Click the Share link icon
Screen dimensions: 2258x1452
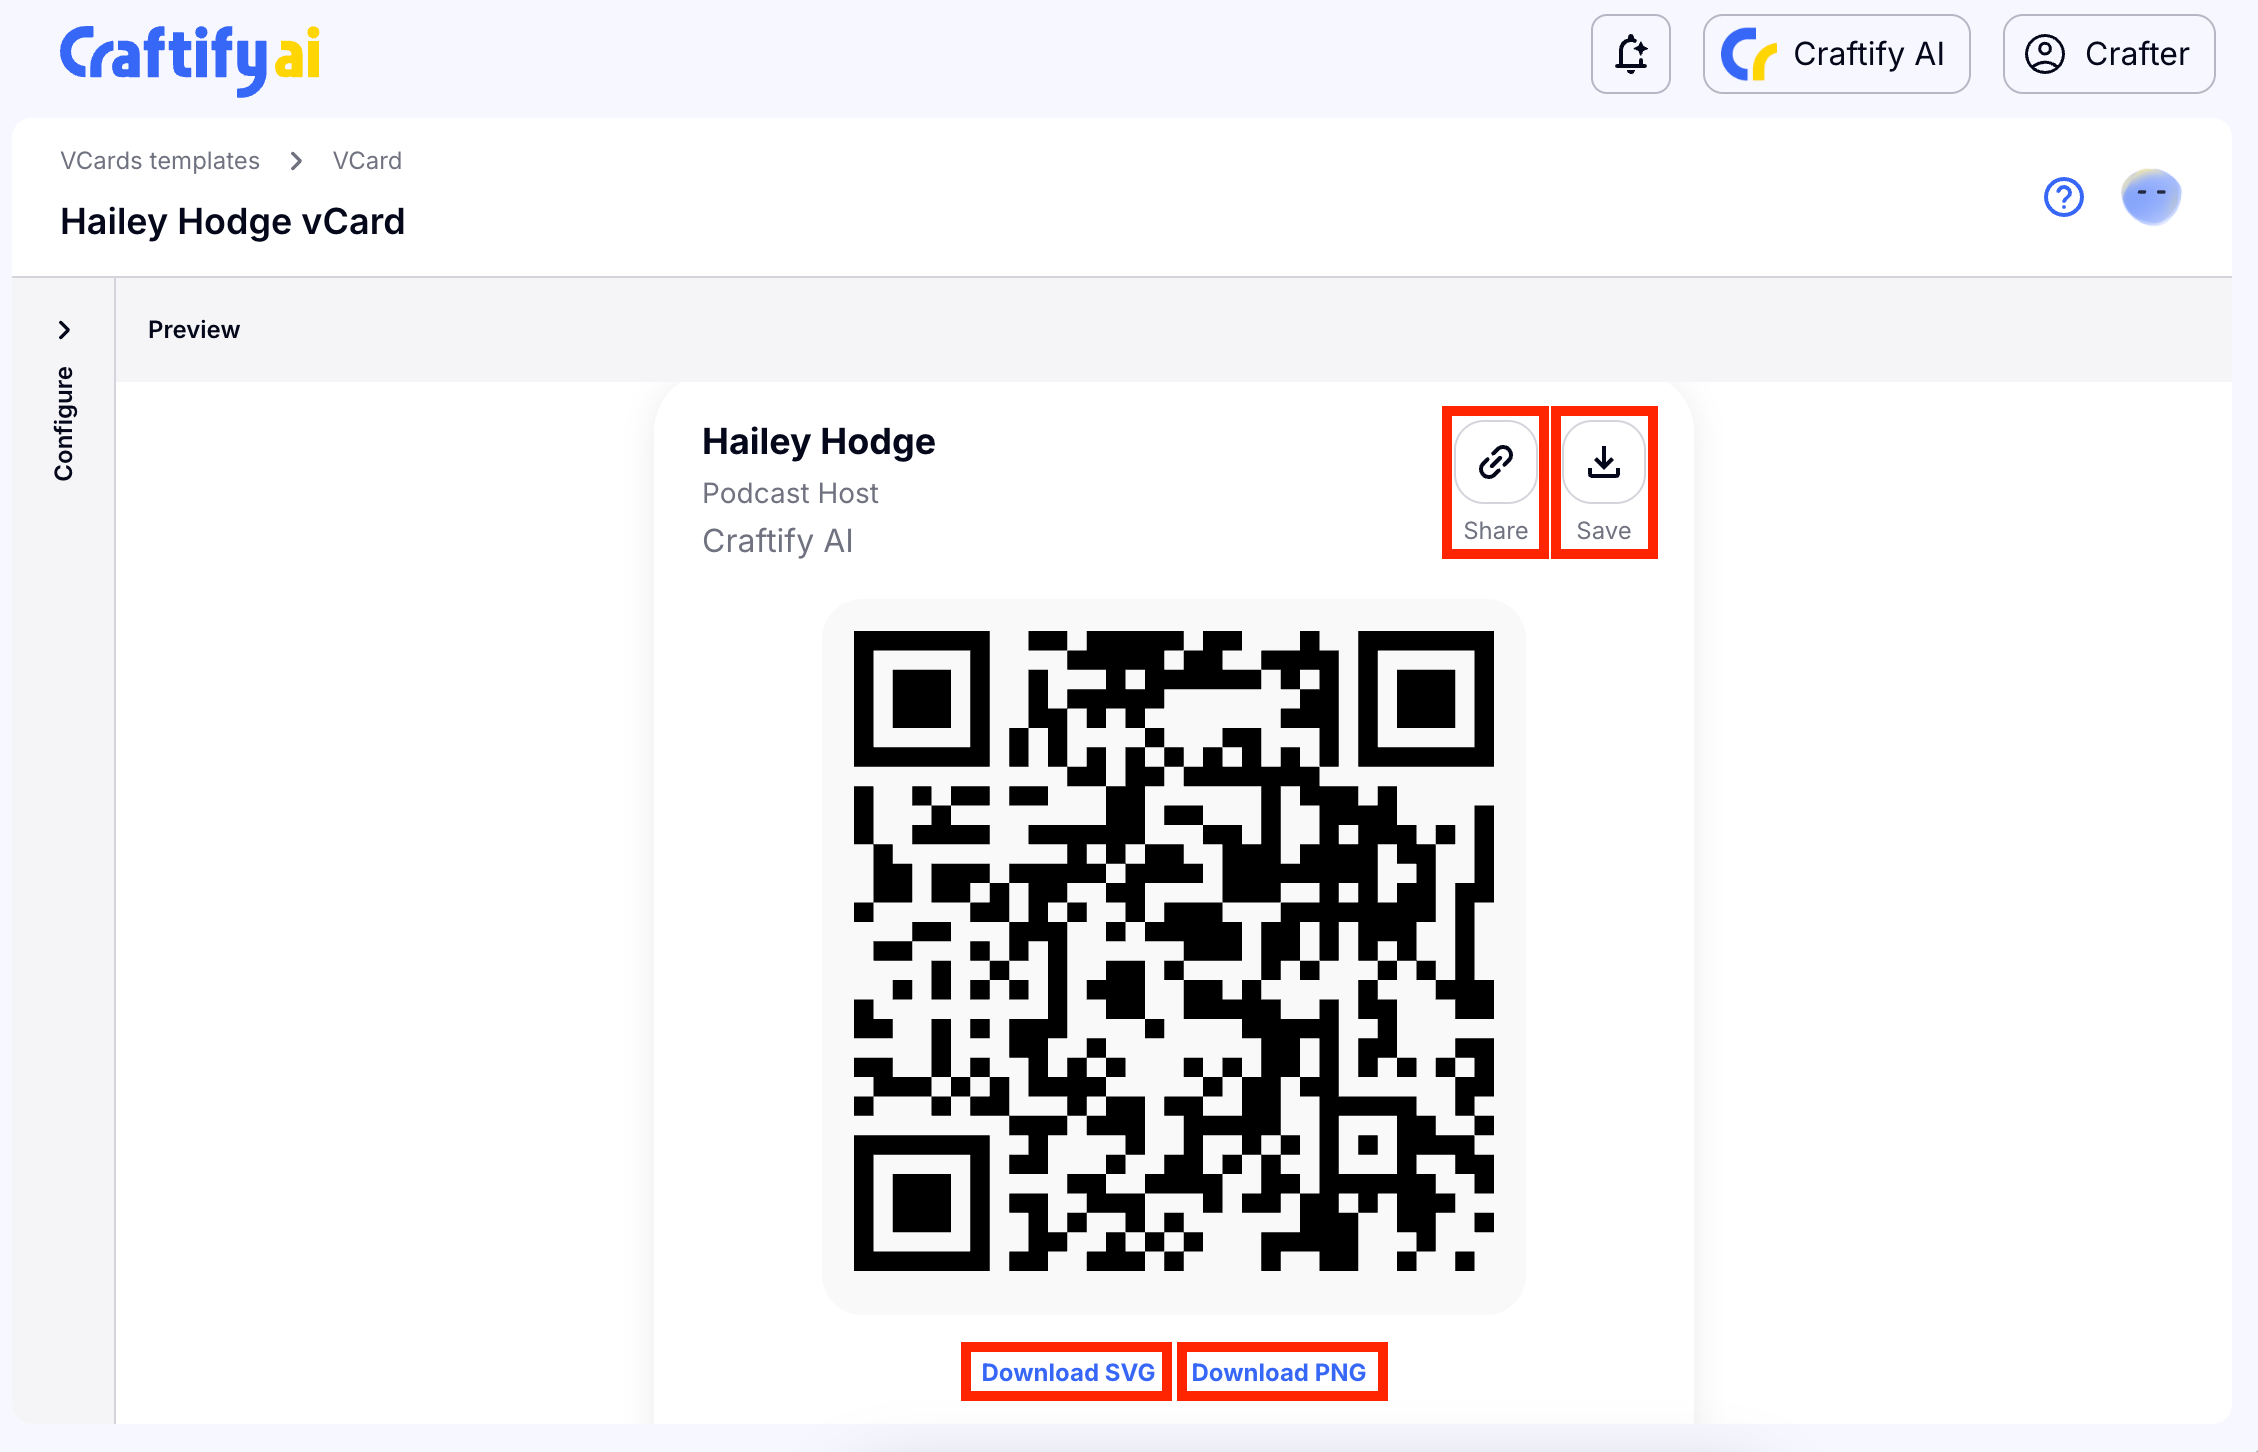(1495, 463)
